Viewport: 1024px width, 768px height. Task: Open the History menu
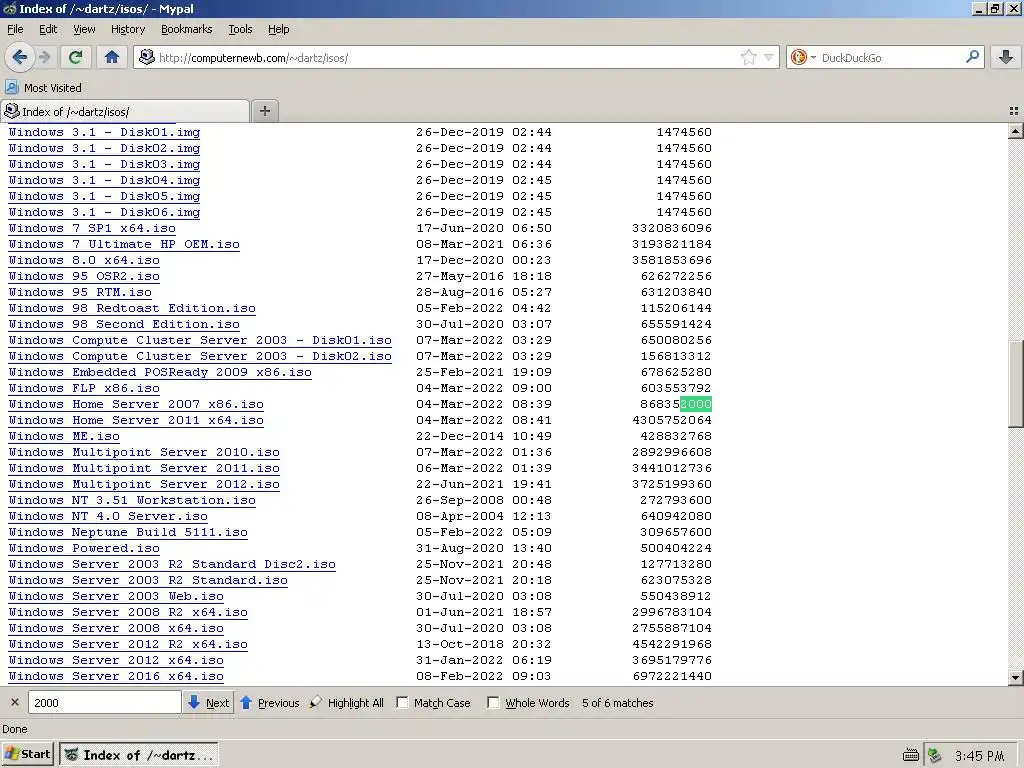point(128,29)
